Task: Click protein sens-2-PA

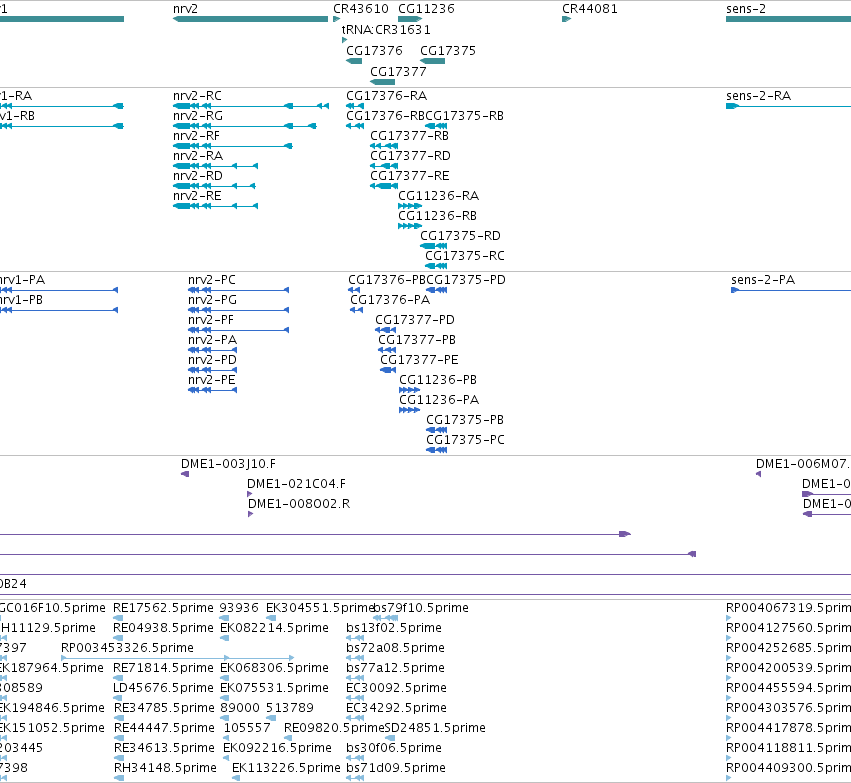Action: tap(763, 281)
